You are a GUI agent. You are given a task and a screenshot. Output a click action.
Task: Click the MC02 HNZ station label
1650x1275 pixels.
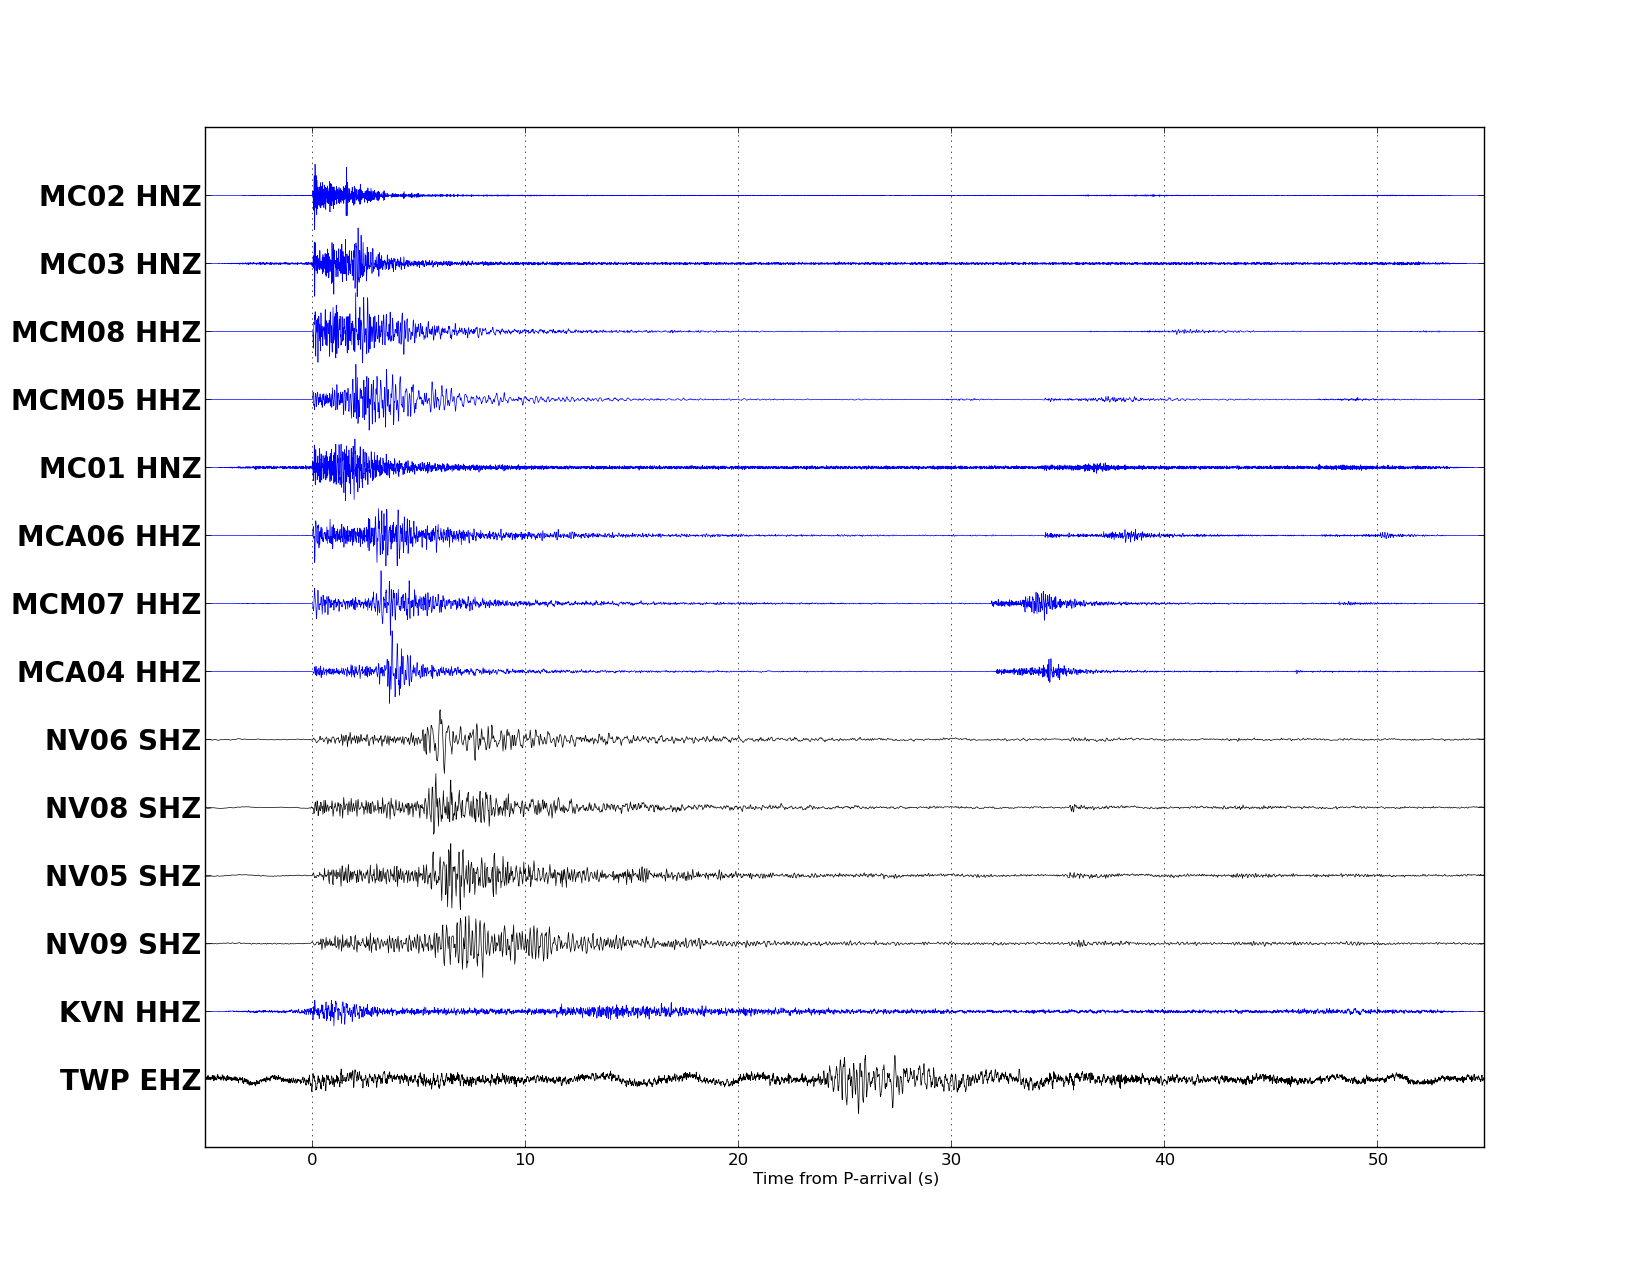120,197
